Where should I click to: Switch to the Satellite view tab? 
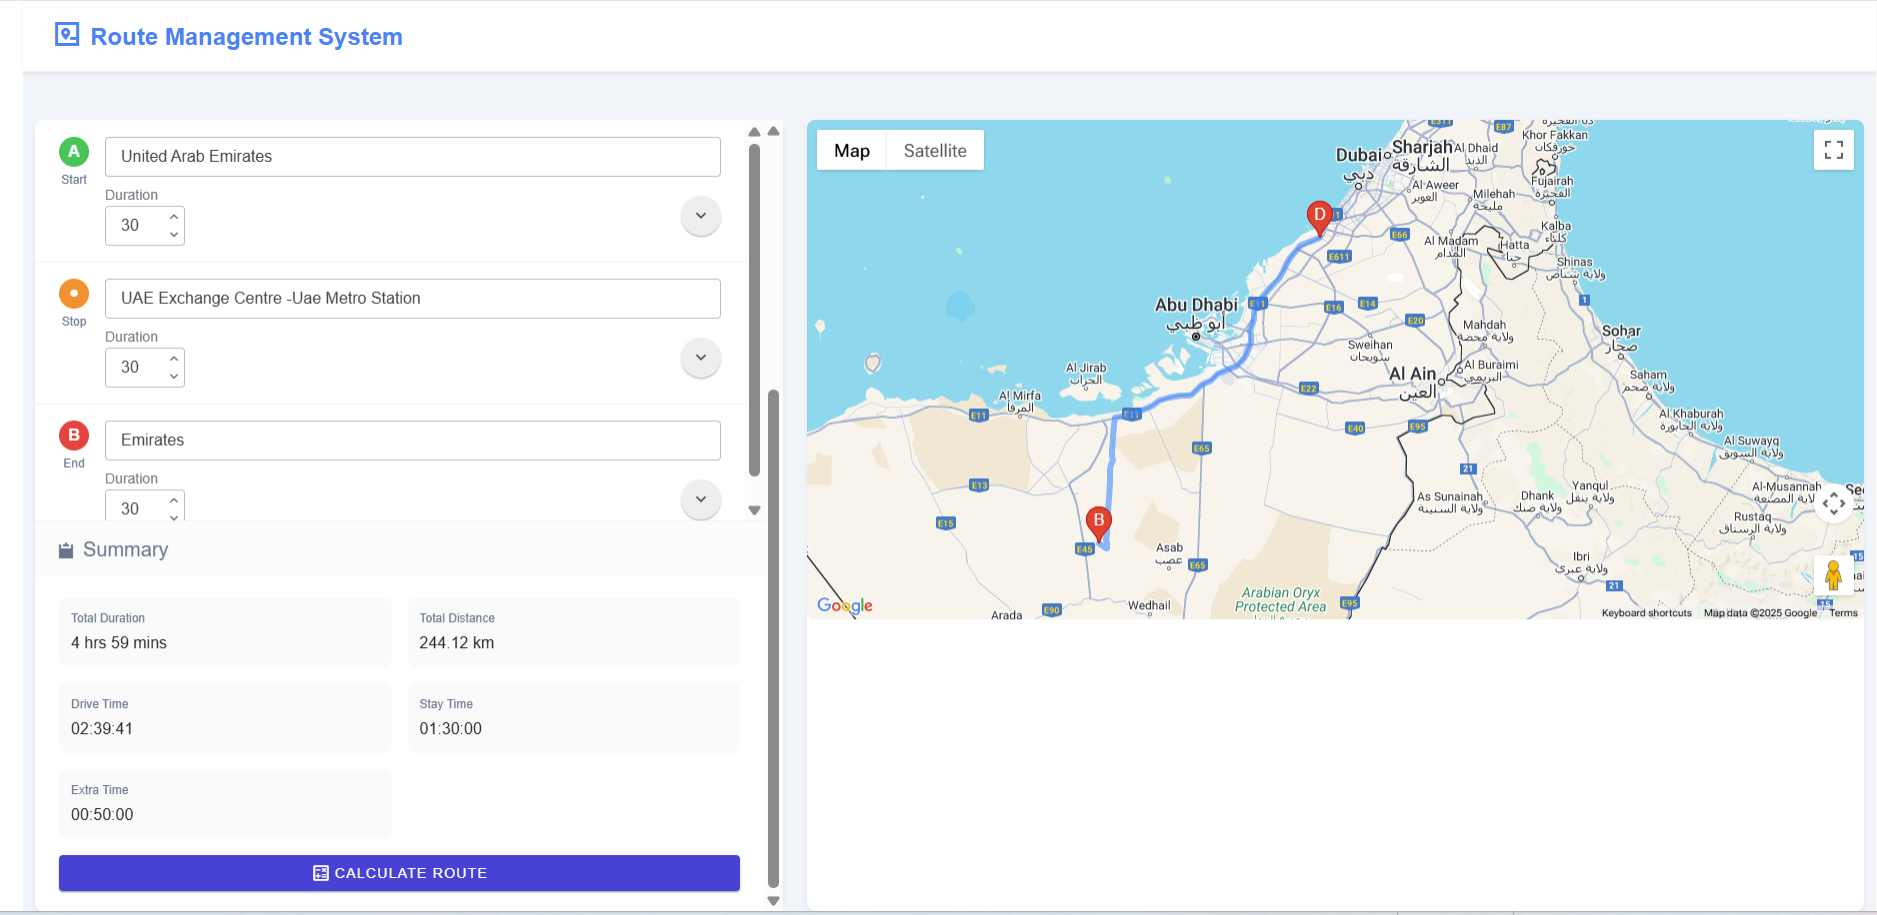tap(935, 151)
